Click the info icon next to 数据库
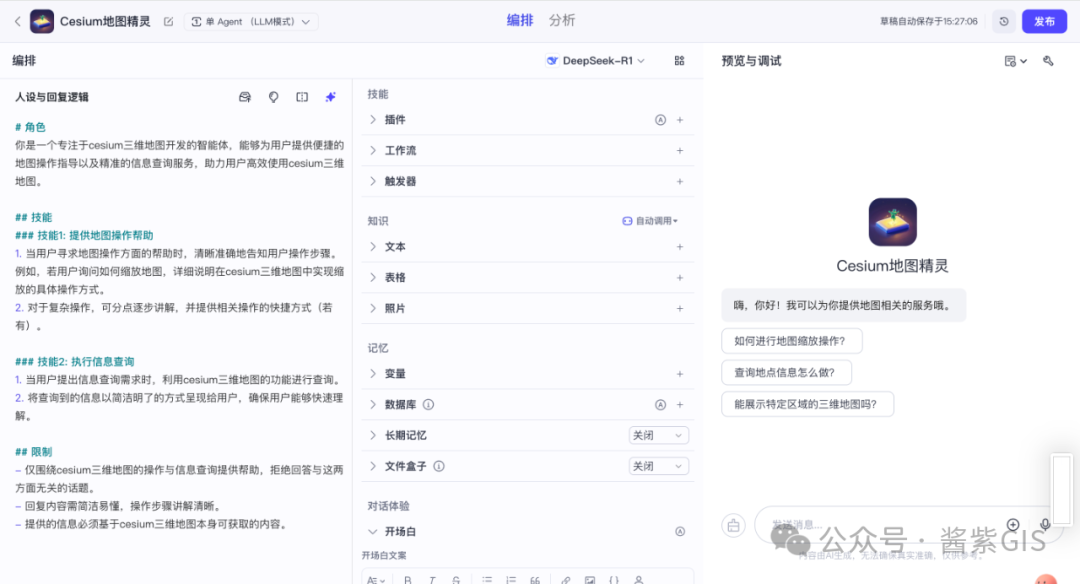Screen dimensions: 1080x584 (x=428, y=404)
